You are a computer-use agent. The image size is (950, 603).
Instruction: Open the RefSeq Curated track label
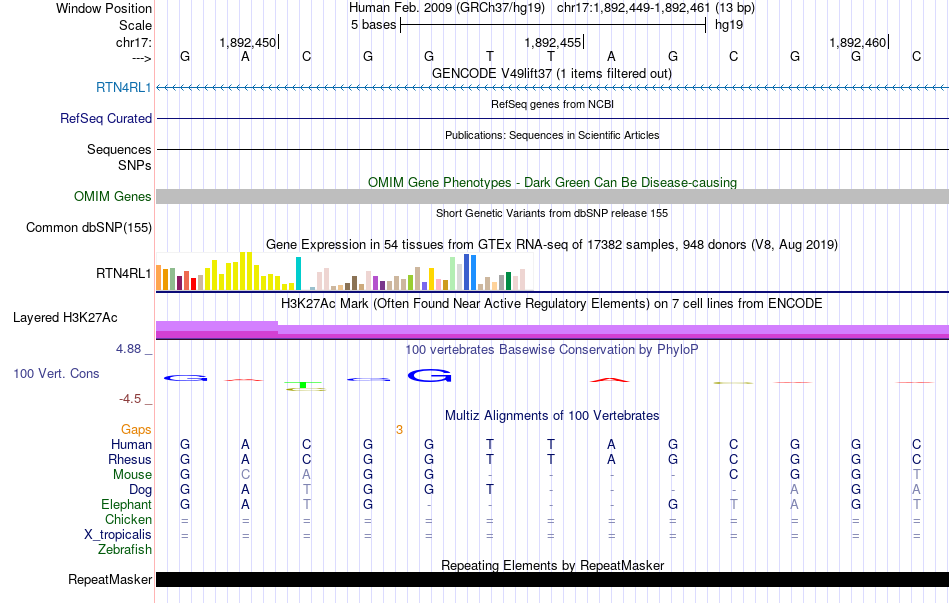pyautogui.click(x=106, y=118)
